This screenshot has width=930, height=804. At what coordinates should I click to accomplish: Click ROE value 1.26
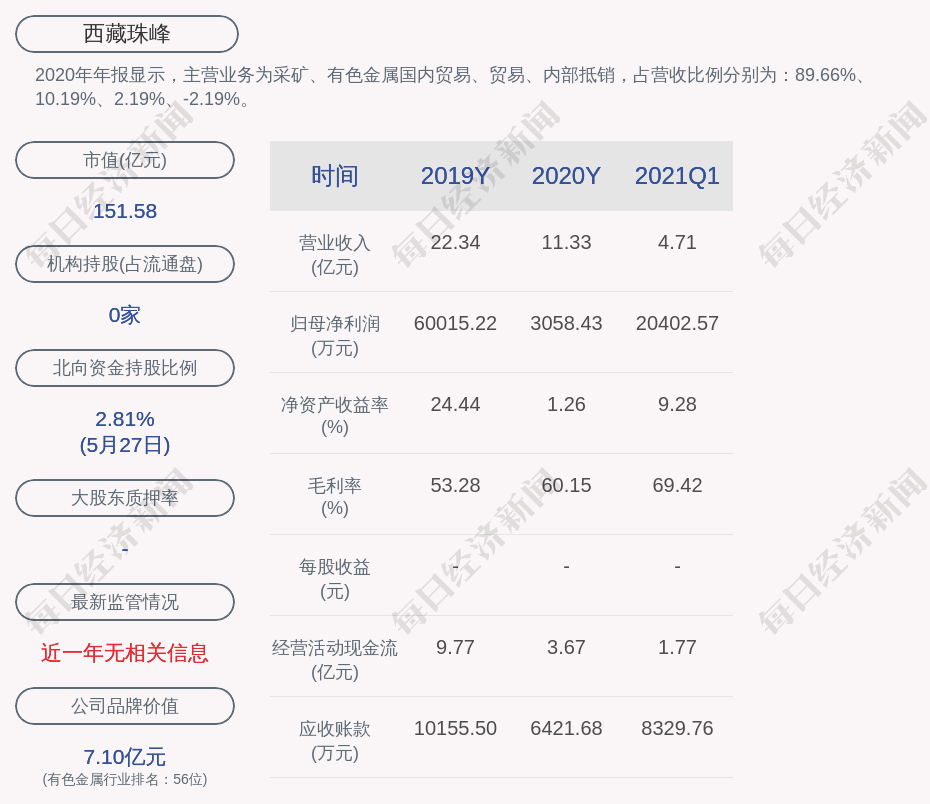[566, 404]
